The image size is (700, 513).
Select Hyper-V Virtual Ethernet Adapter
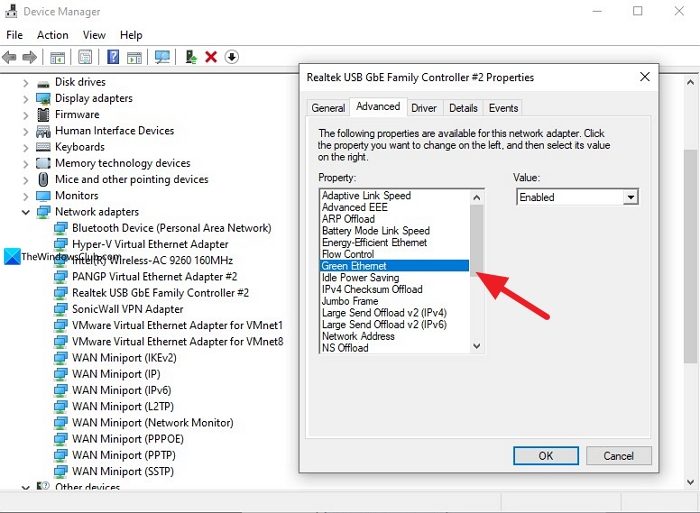(x=150, y=244)
